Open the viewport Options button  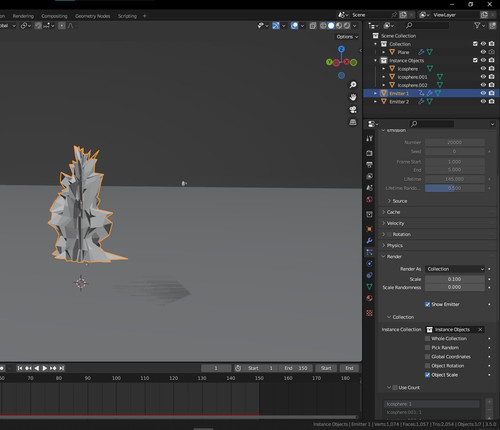point(347,37)
